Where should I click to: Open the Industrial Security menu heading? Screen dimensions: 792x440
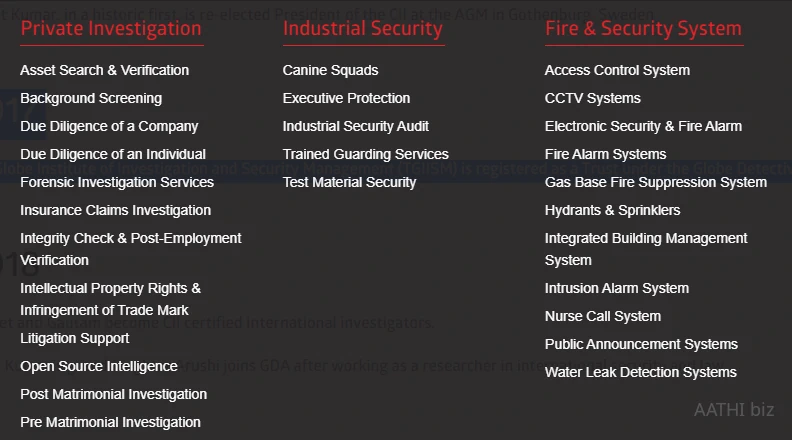tap(362, 28)
